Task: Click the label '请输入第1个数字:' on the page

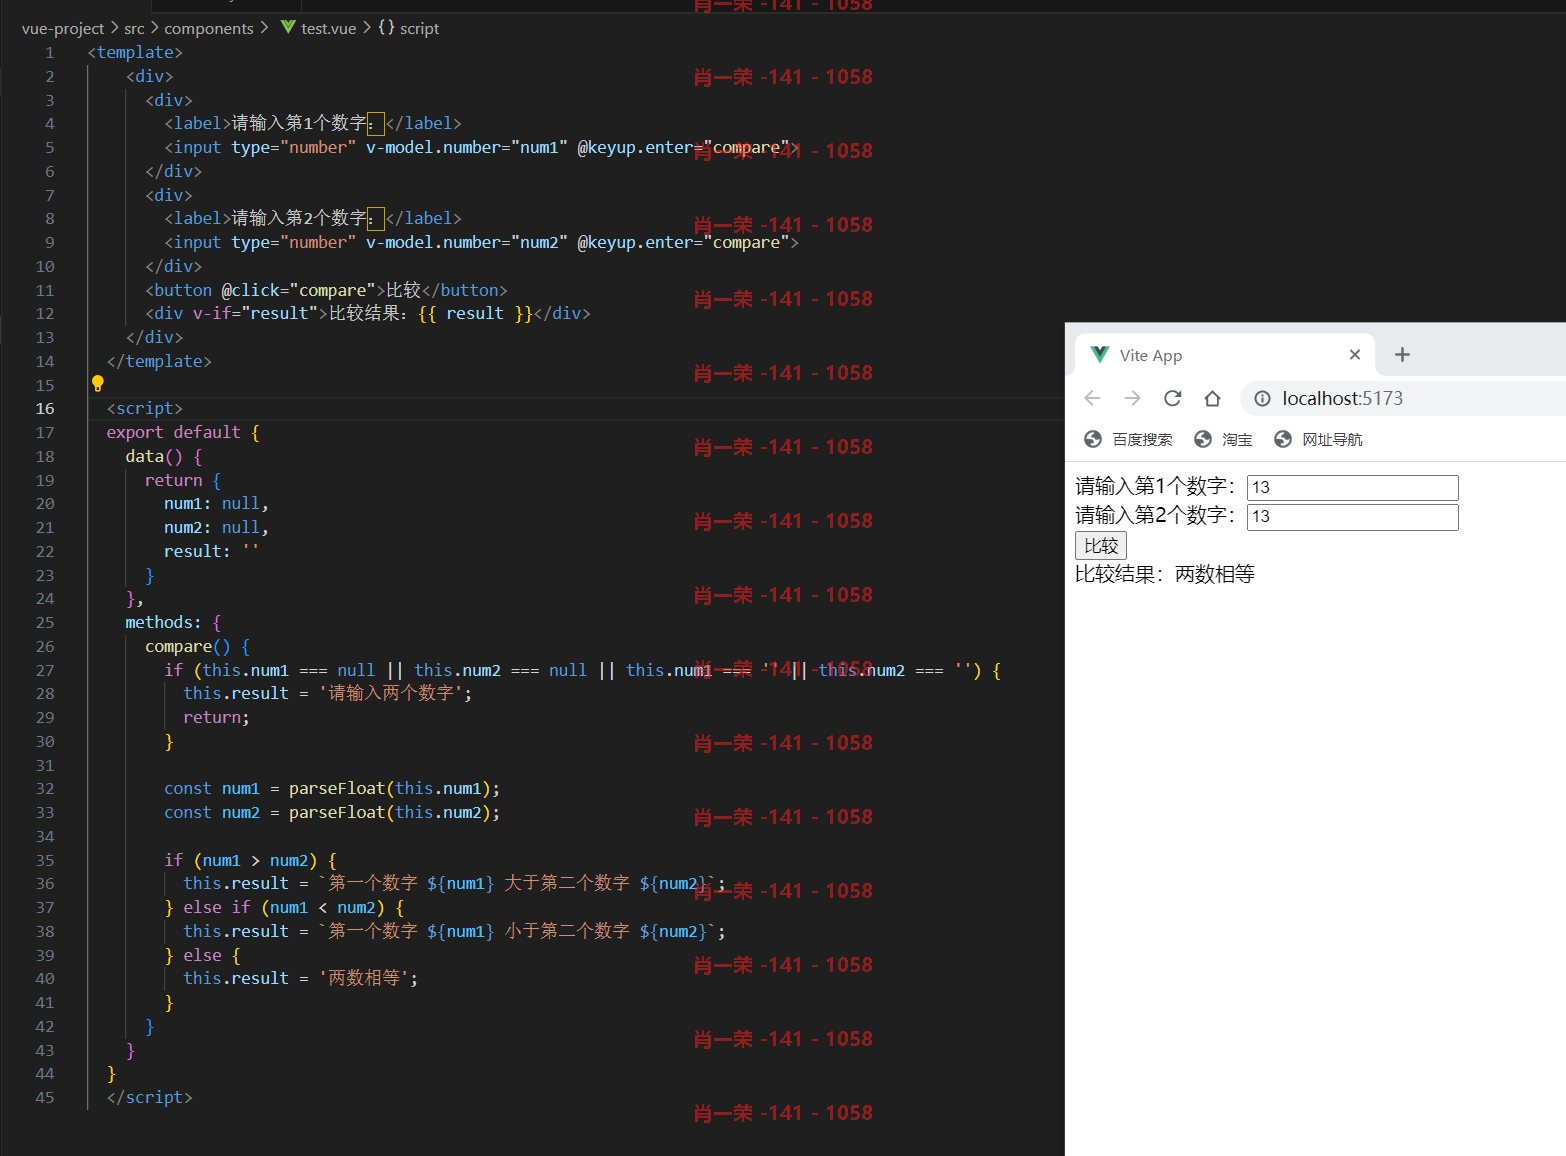Action: 1155,486
